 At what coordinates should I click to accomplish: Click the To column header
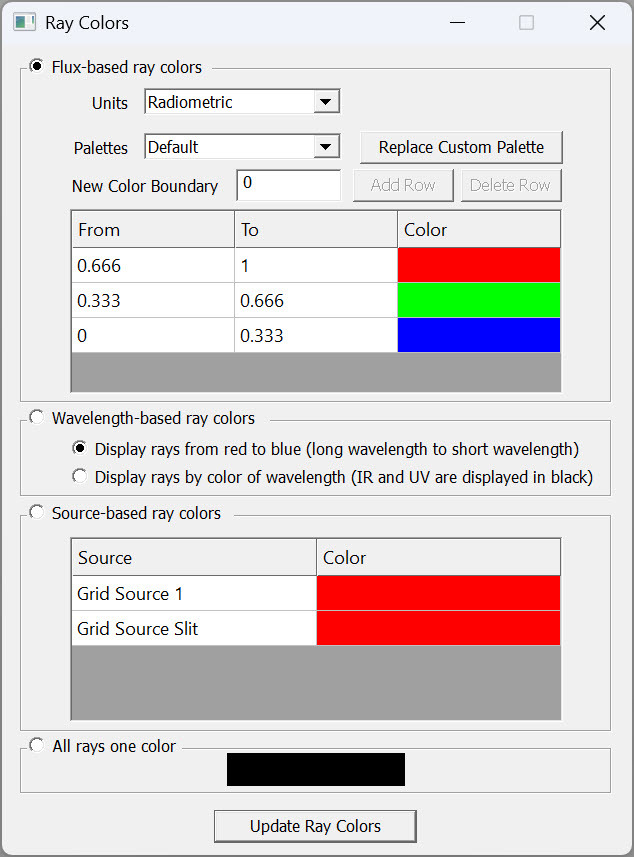316,230
